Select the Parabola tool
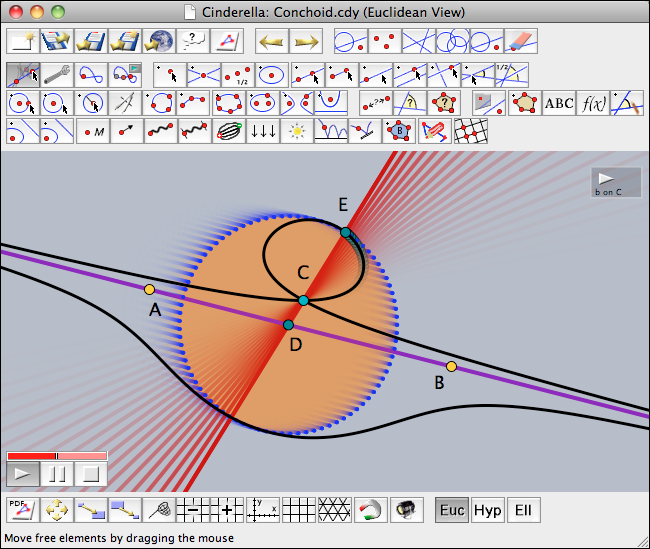 click(330, 103)
